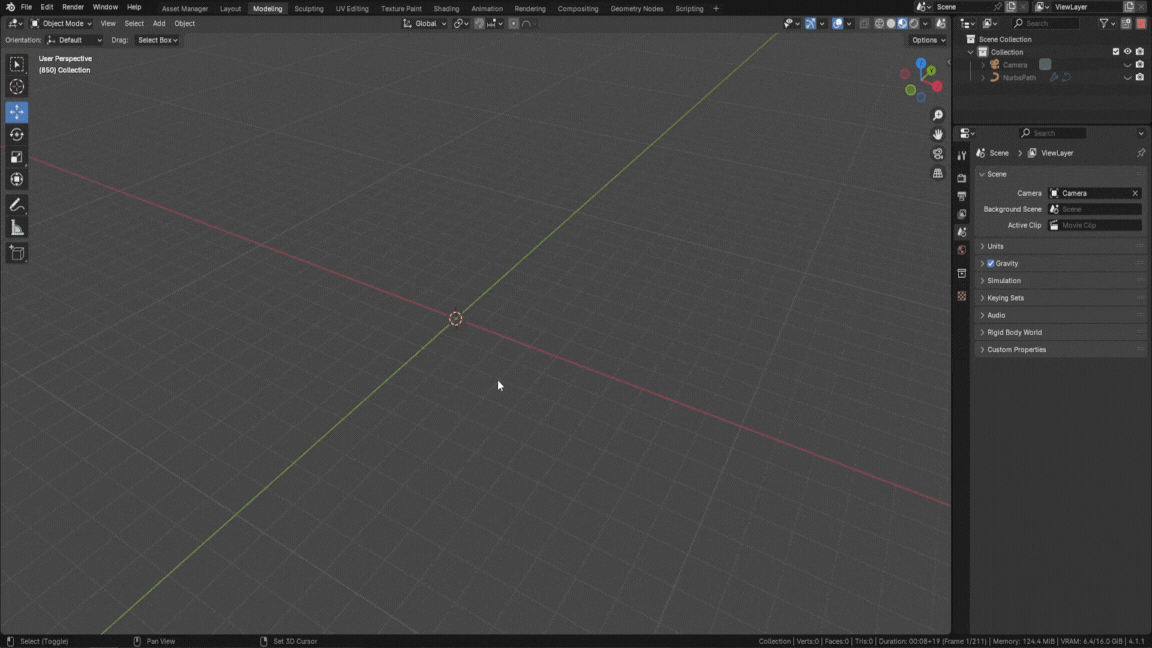Activate the Annotate tool
The image size is (1152, 648).
click(x=17, y=205)
